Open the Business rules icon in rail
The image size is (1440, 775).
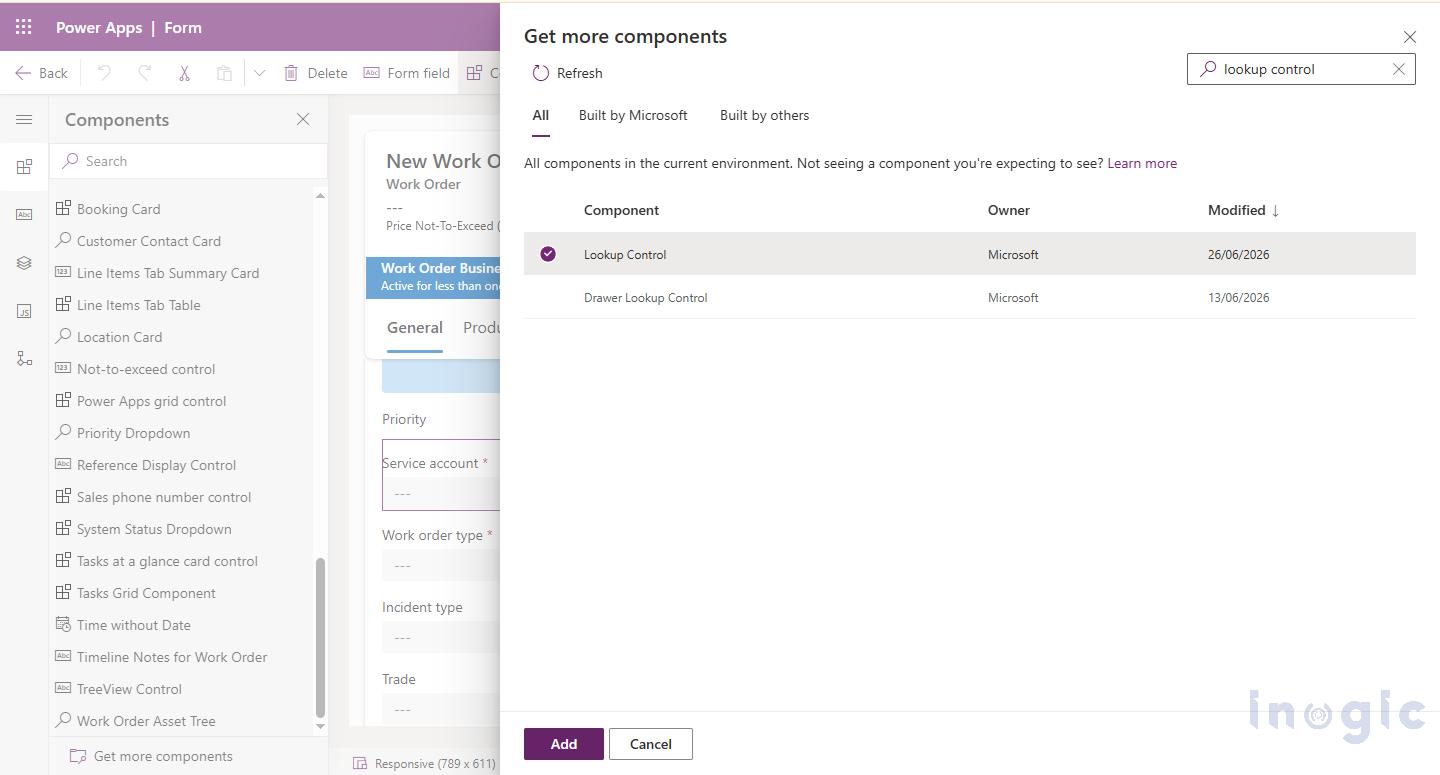[x=24, y=359]
